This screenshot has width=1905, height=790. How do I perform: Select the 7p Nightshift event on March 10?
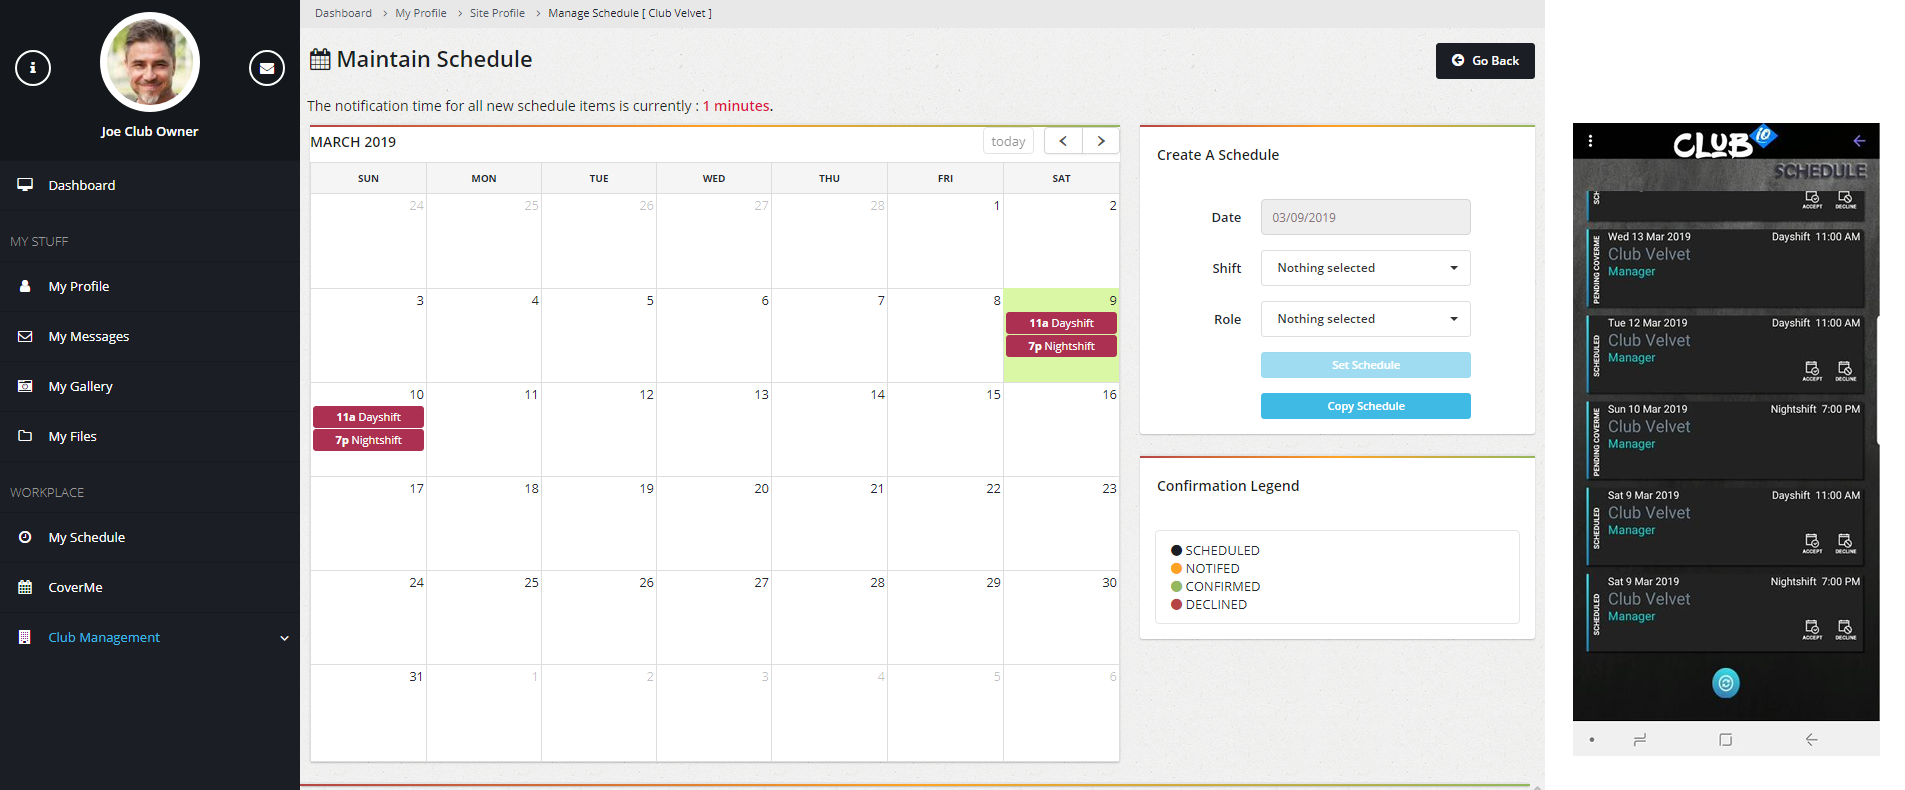(x=368, y=440)
